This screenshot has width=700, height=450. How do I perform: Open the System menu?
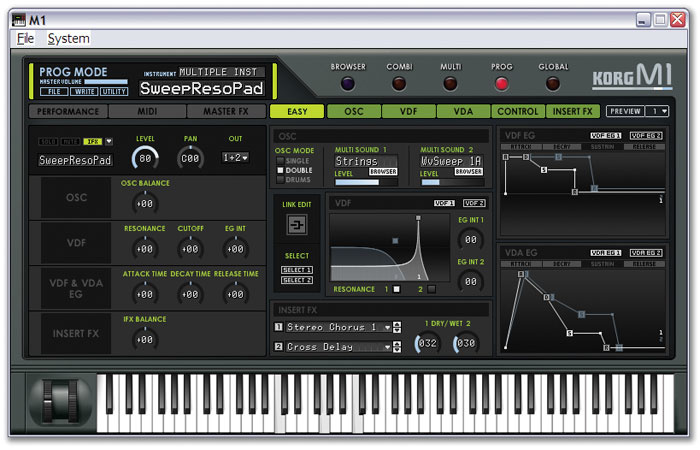click(x=68, y=38)
